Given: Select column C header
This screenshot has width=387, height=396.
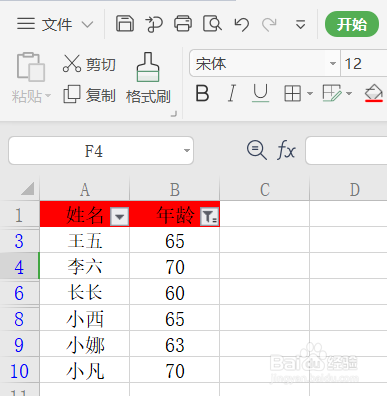Looking at the screenshot, I should pyautogui.click(x=265, y=189).
